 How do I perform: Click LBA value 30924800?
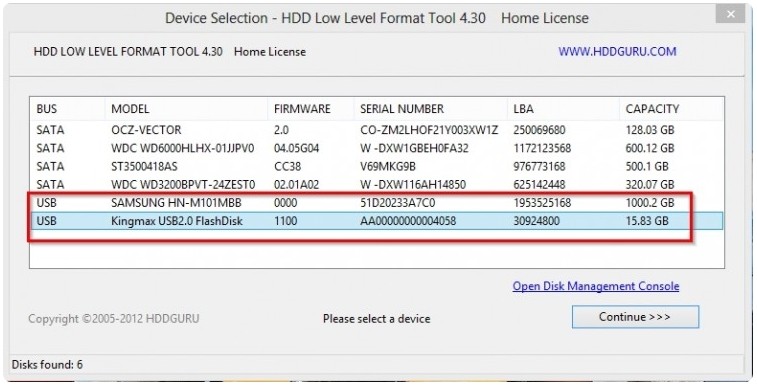pyautogui.click(x=536, y=221)
